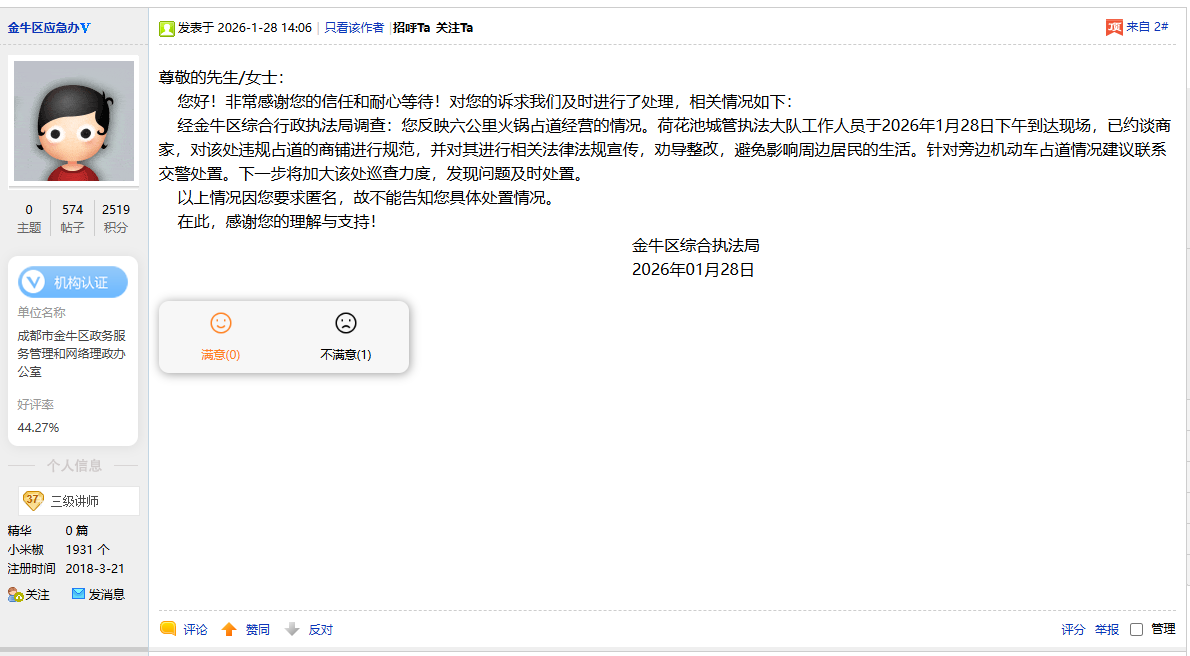Image resolution: width=1190 pixels, height=656 pixels.
Task: Click the level 37 badge icon
Action: coord(33,500)
